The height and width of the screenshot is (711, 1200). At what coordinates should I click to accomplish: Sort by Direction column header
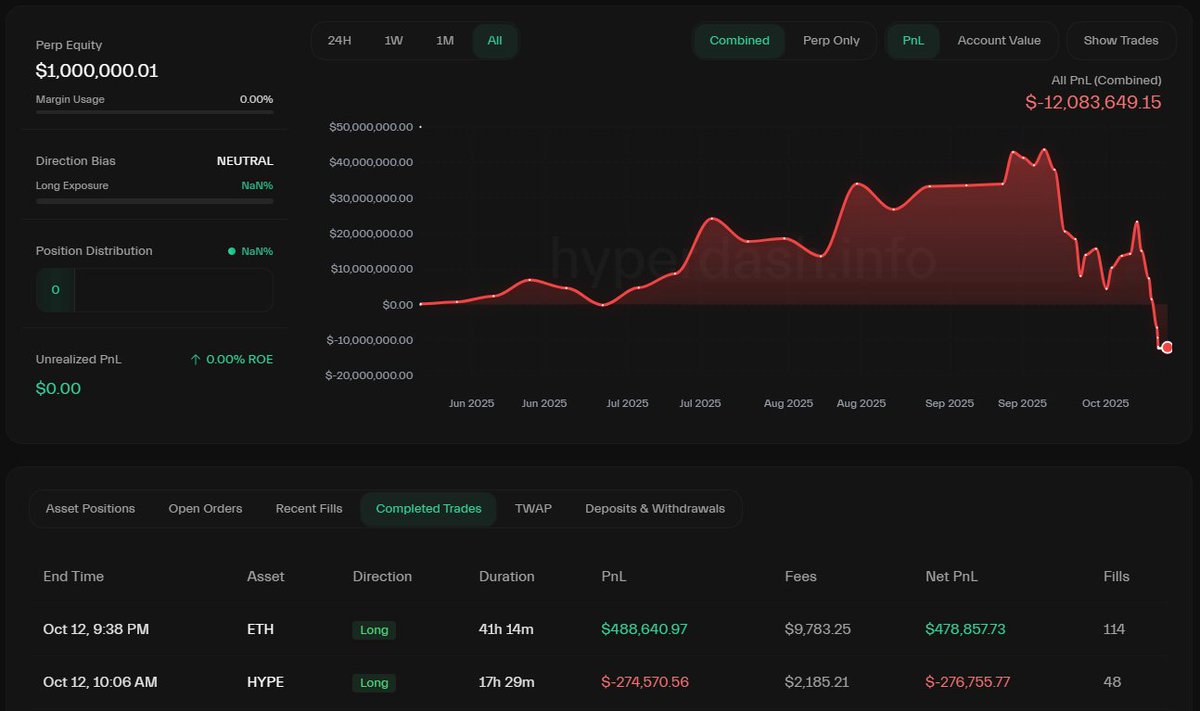(382, 577)
